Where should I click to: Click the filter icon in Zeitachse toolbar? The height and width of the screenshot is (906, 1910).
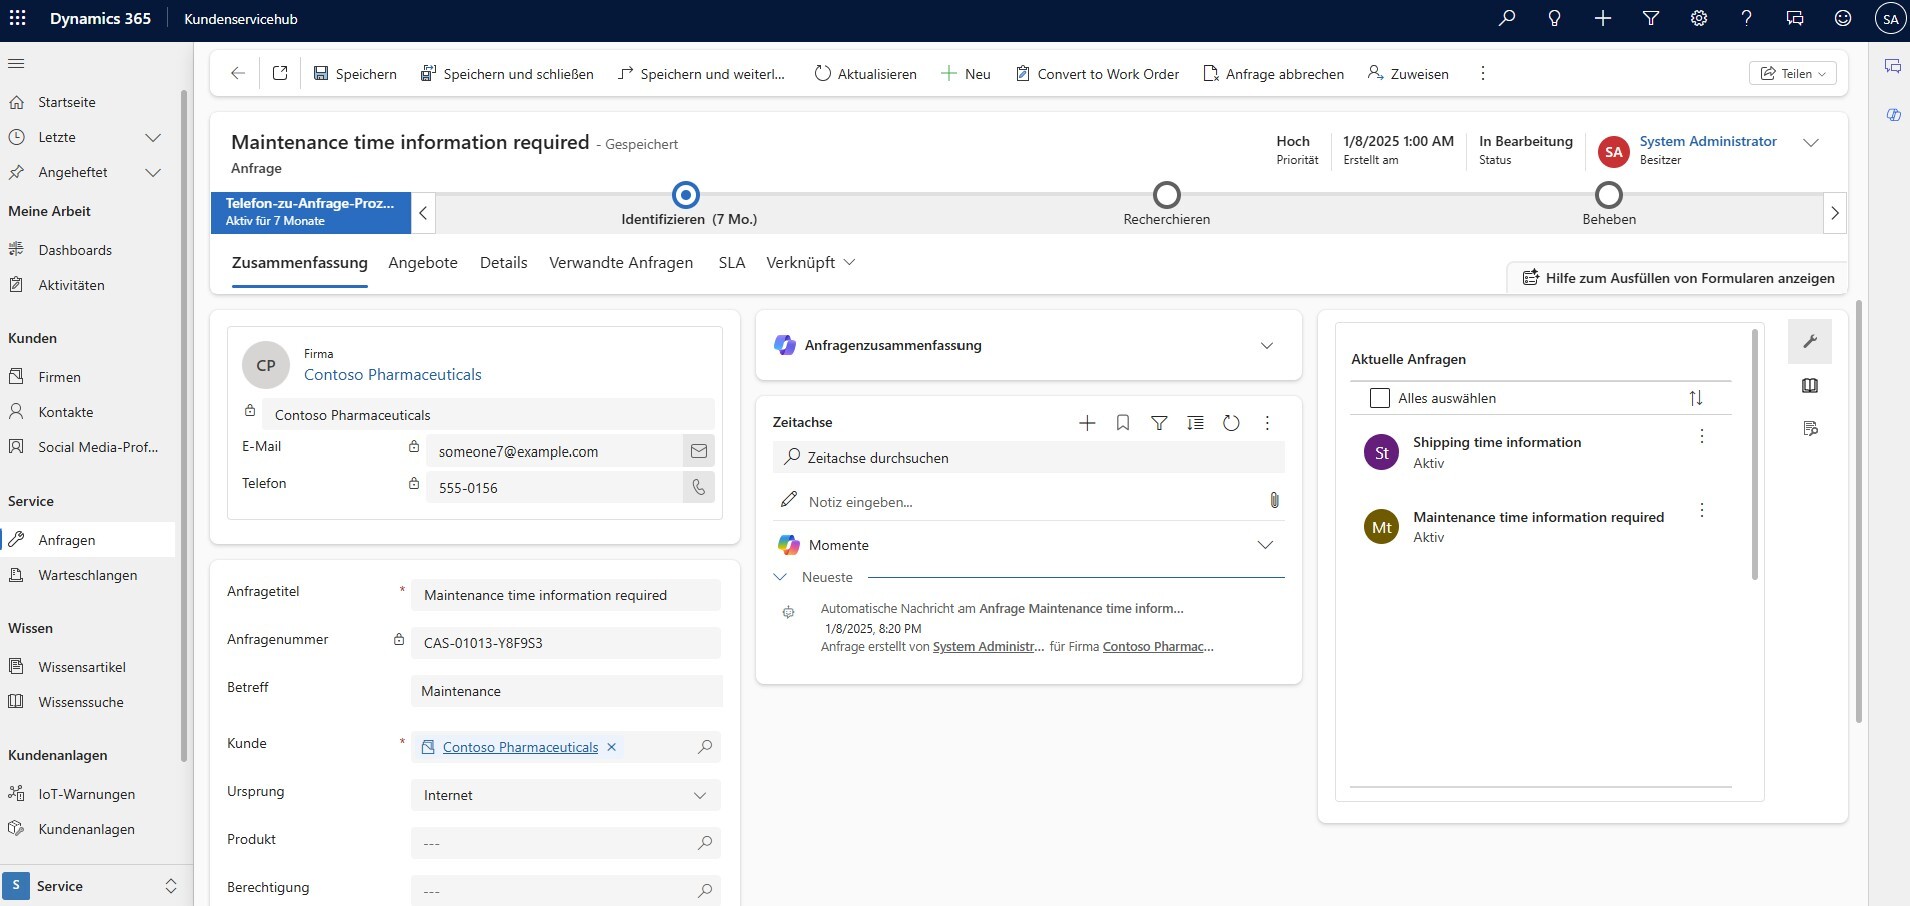coord(1159,423)
